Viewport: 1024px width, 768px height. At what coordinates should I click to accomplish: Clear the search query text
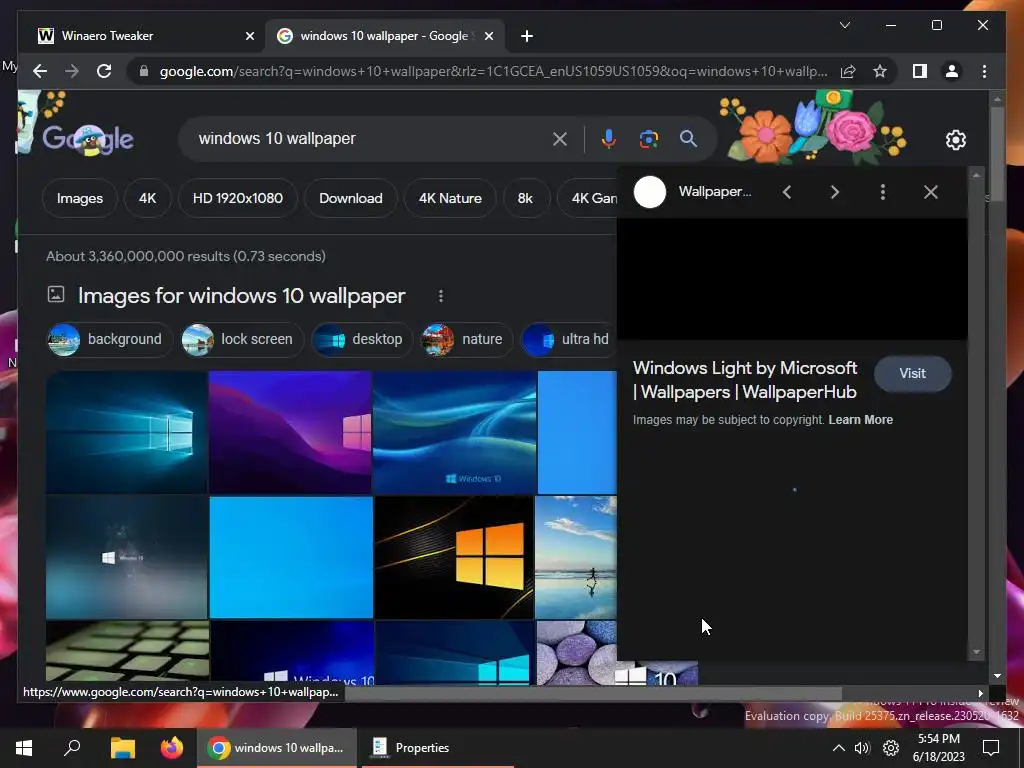point(560,139)
